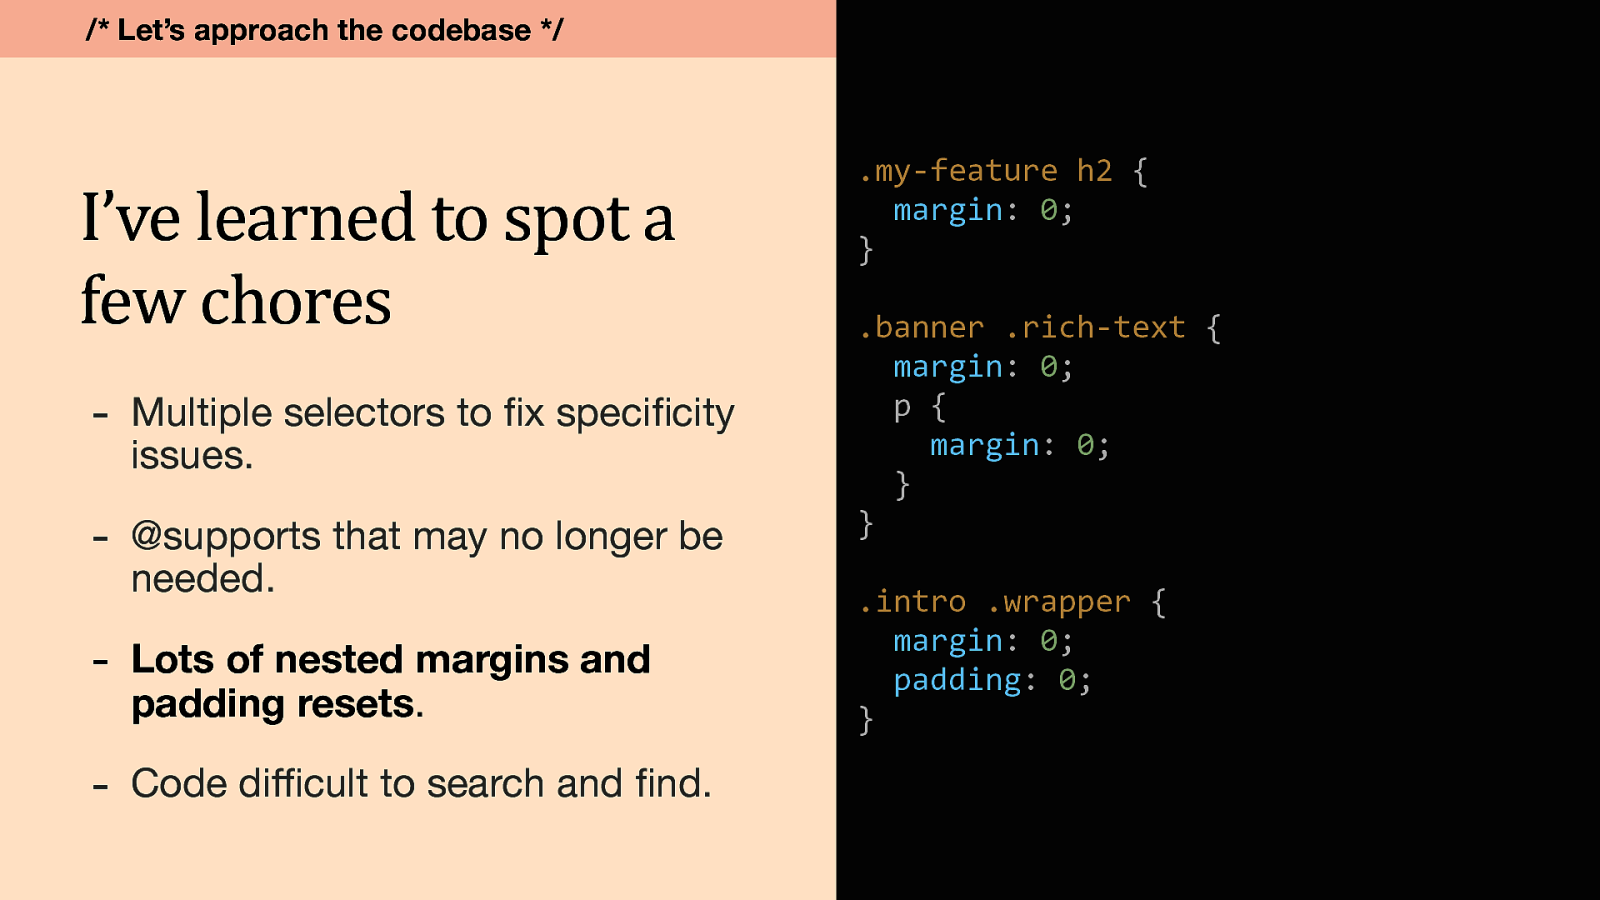Screen dimensions: 1600x900
Task: Click the 'padding: 0;' declaration
Action: 991,680
